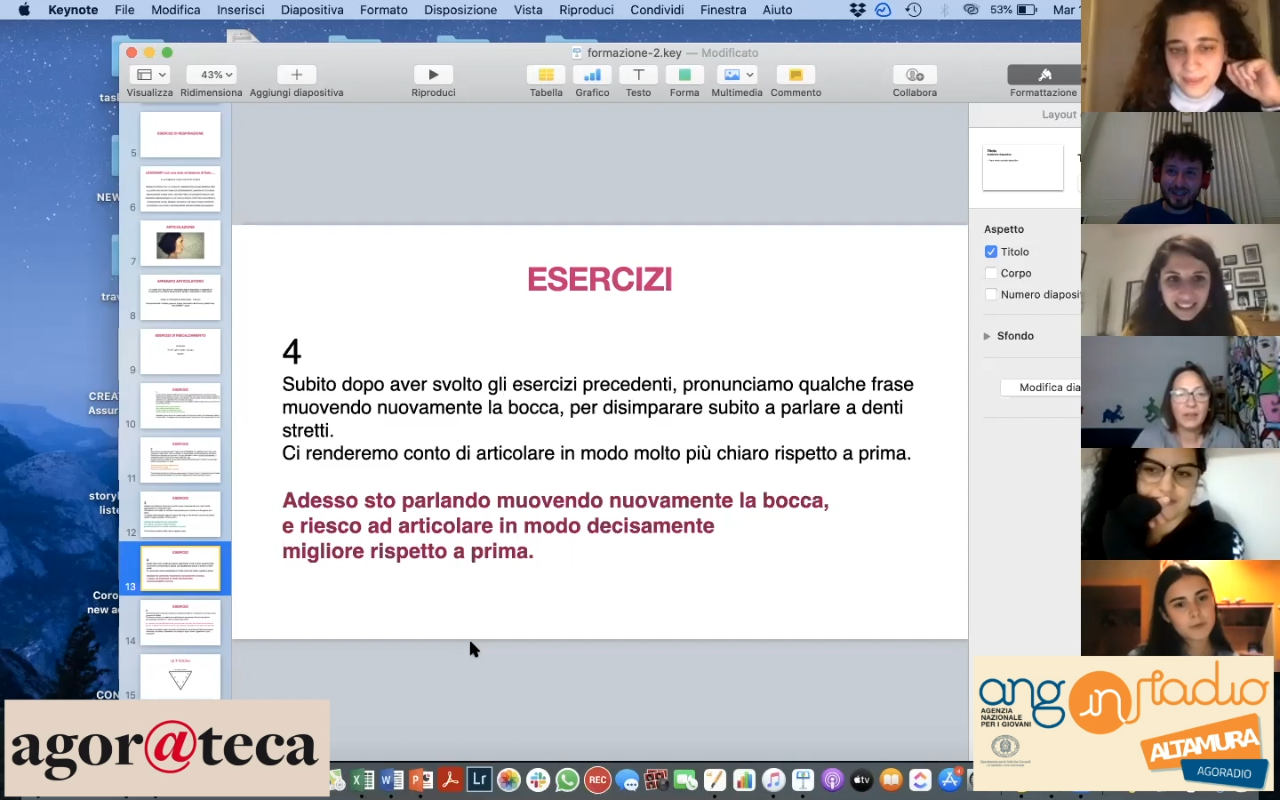1280x800 pixels.
Task: Select slide 12 thumbnail in navigator
Action: pos(180,513)
